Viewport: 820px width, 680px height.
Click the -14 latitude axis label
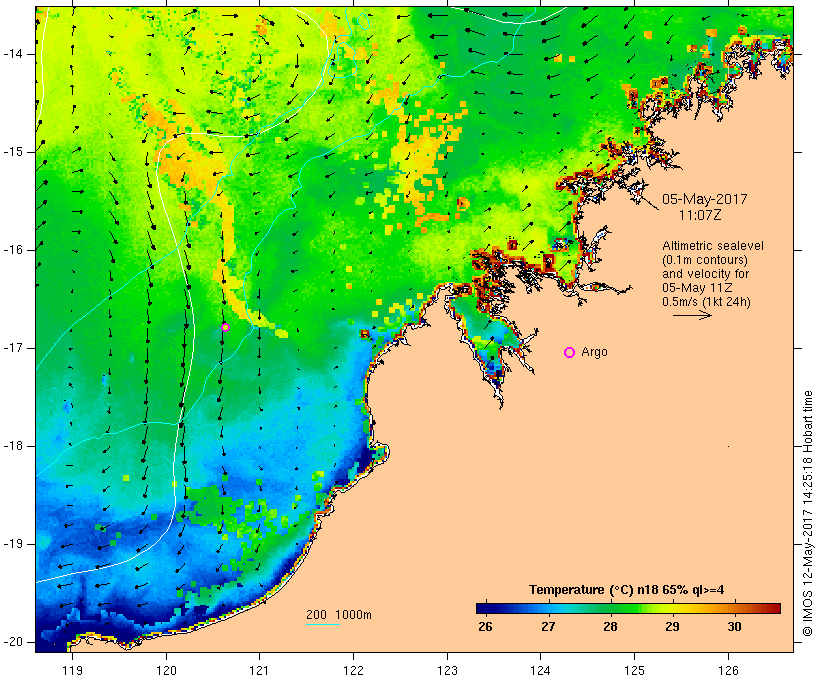[x=13, y=54]
